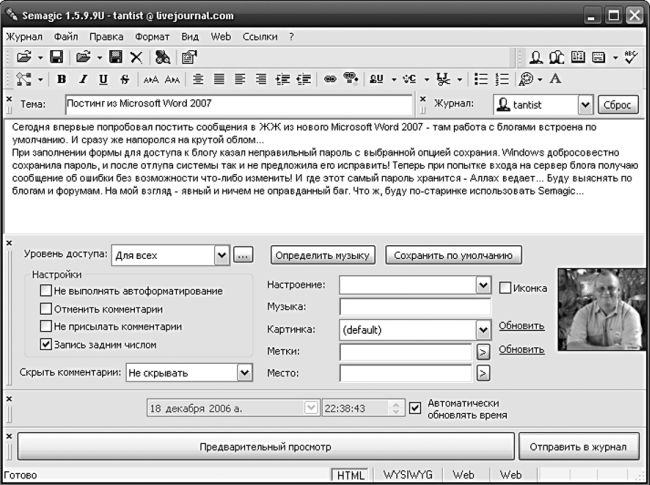Click the userpic thumbnail photo

tap(601, 309)
